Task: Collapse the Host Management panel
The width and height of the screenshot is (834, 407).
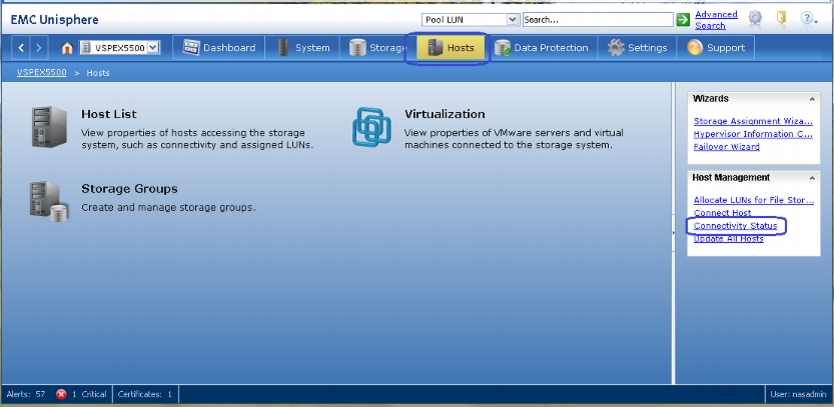Action: pyautogui.click(x=812, y=178)
